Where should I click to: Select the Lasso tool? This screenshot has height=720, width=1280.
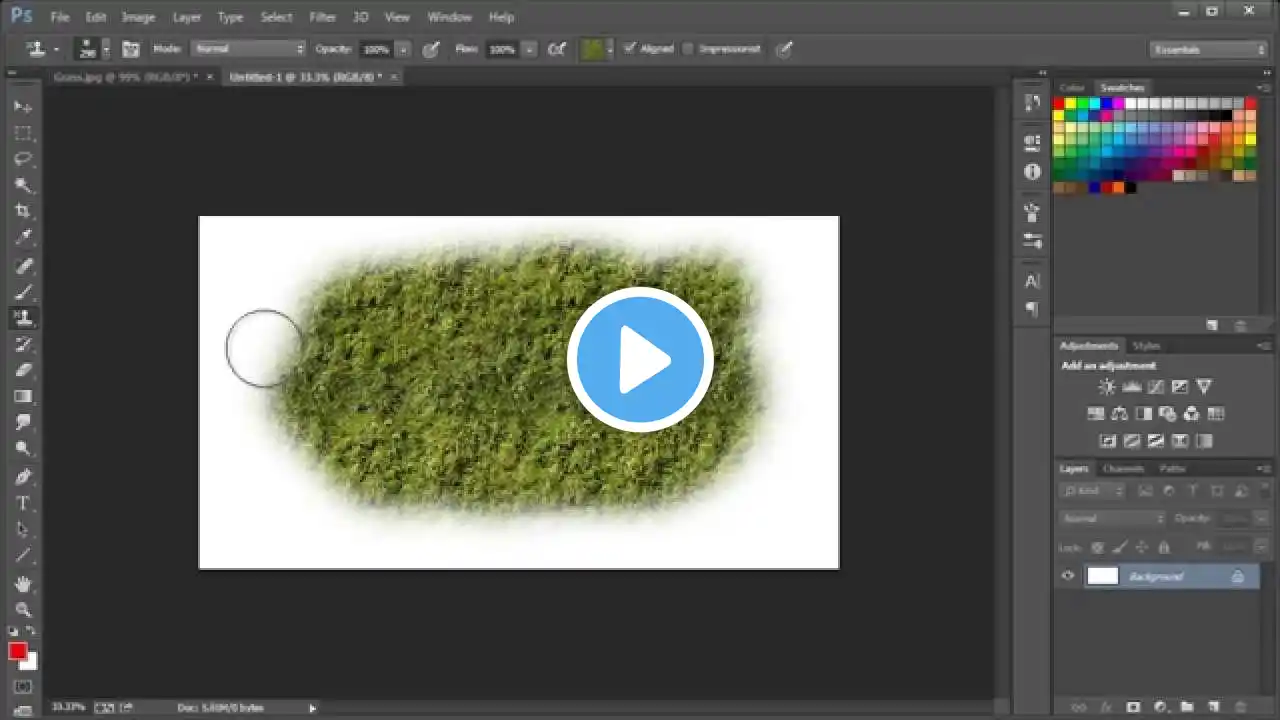coord(23,159)
